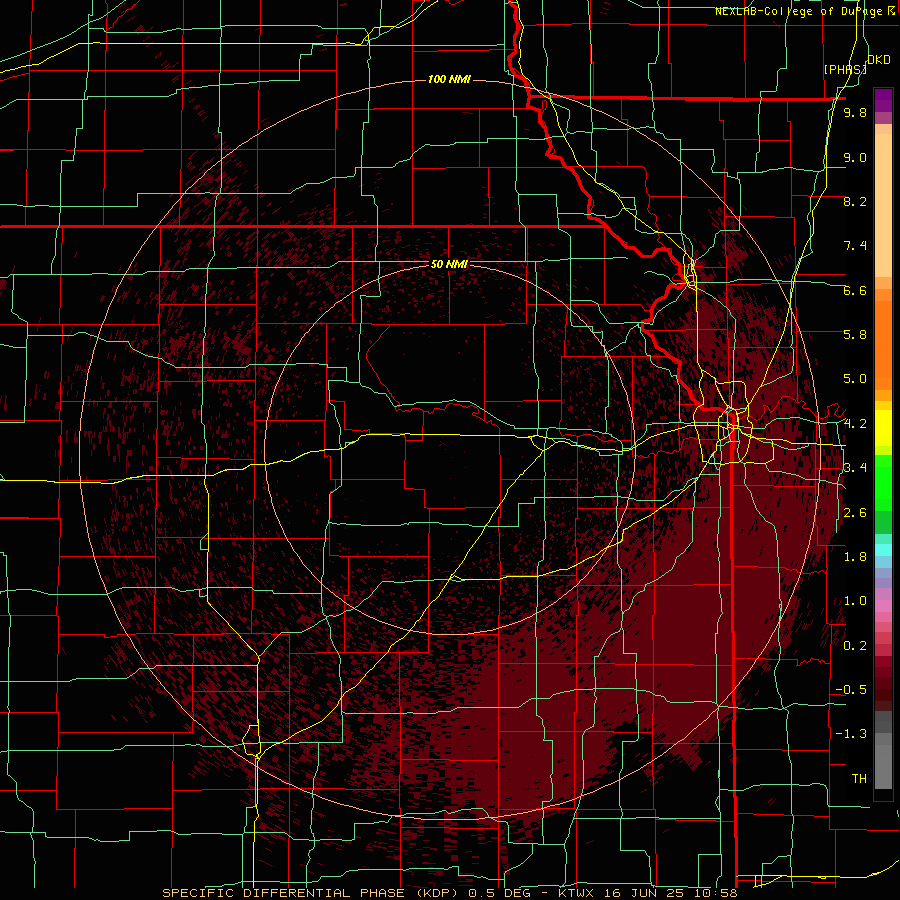Screen dimensions: 900x900
Task: Click the 1.0 value on the KDP scale
Action: point(855,601)
